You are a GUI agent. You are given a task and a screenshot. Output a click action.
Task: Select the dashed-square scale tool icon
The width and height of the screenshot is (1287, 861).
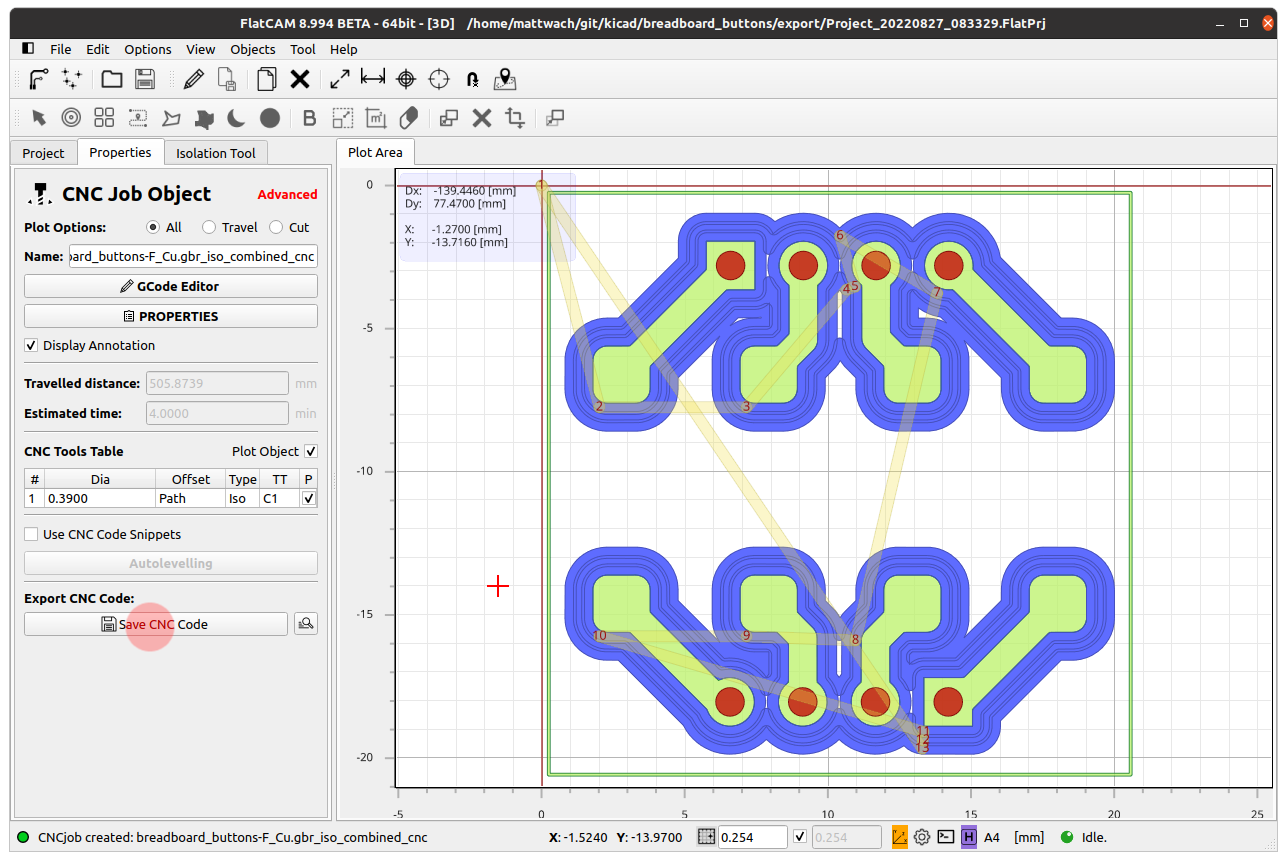(x=342, y=118)
